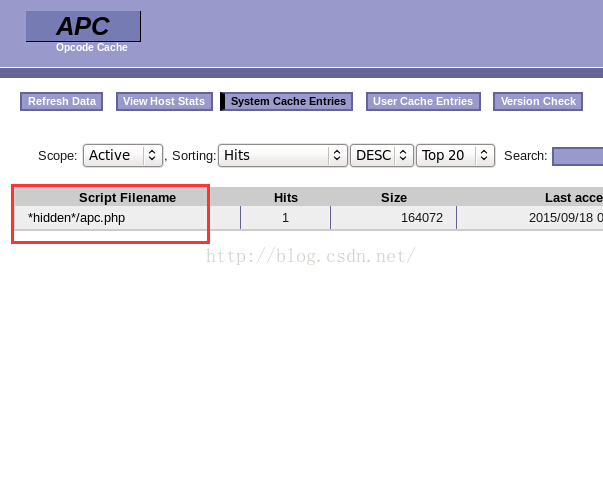Open the User Cache Entries tab
The width and height of the screenshot is (603, 491).
click(423, 102)
